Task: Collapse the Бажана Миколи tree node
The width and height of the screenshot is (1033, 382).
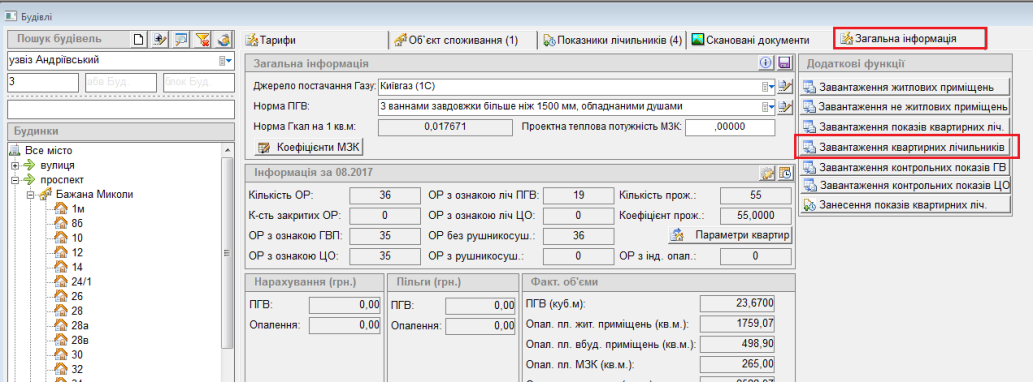Action: (30, 195)
